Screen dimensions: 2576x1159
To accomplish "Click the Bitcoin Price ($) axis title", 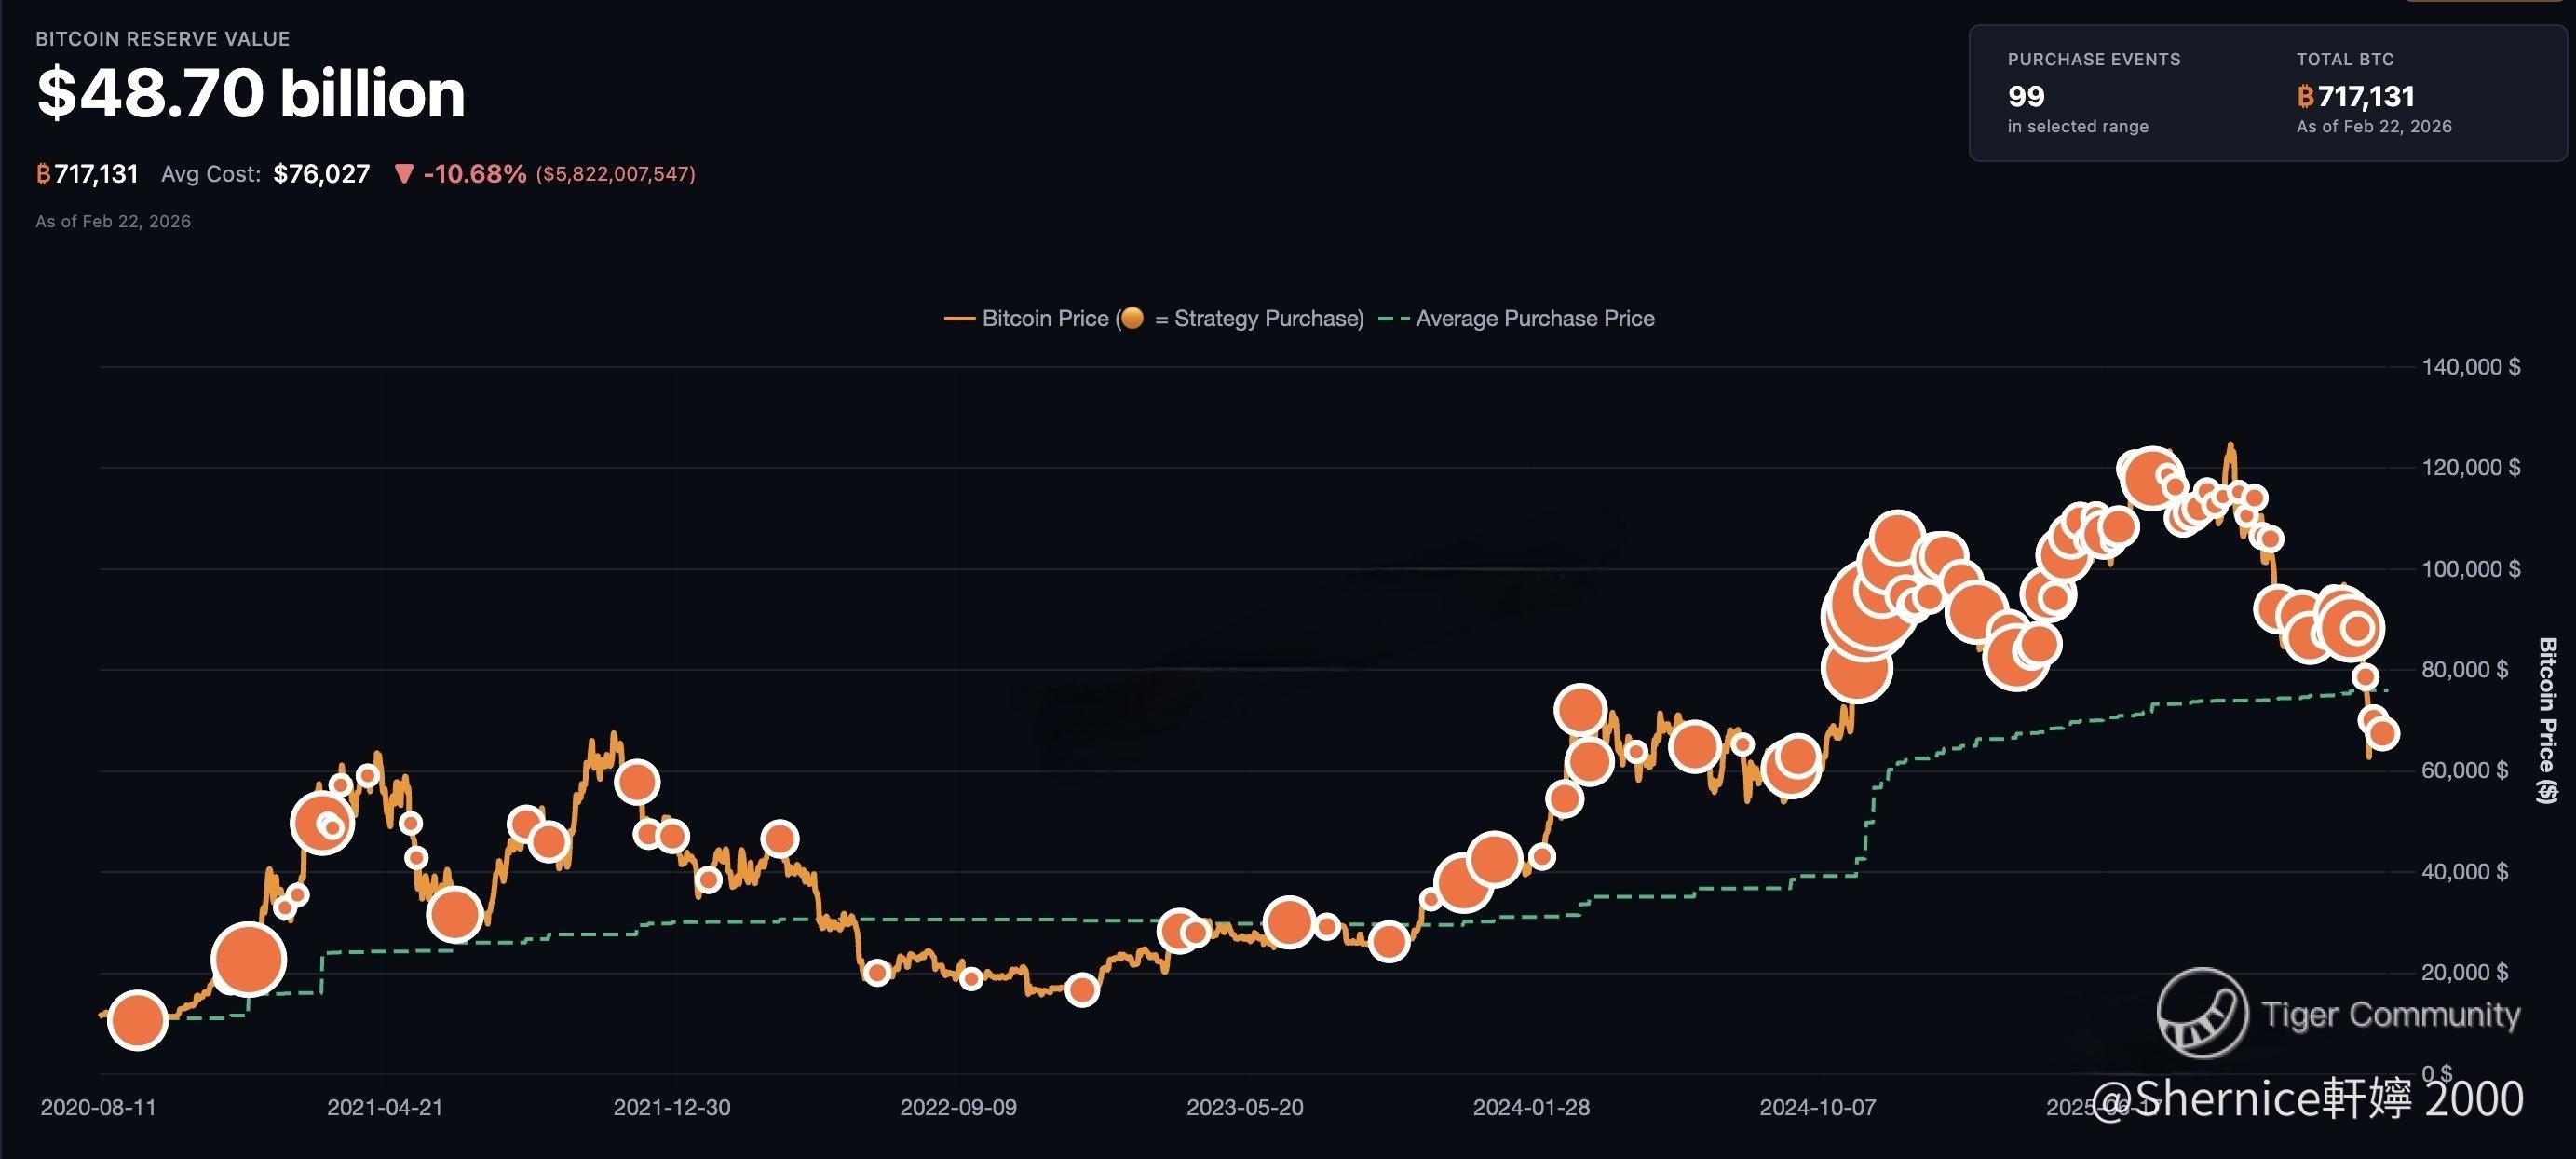I will (x=2547, y=720).
